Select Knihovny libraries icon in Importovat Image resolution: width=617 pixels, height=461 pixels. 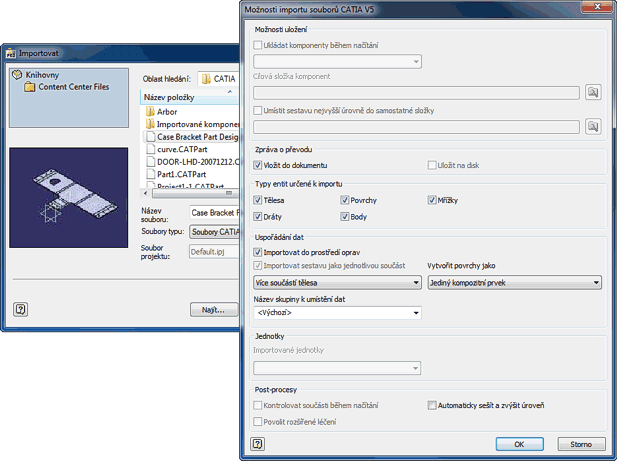click(17, 74)
